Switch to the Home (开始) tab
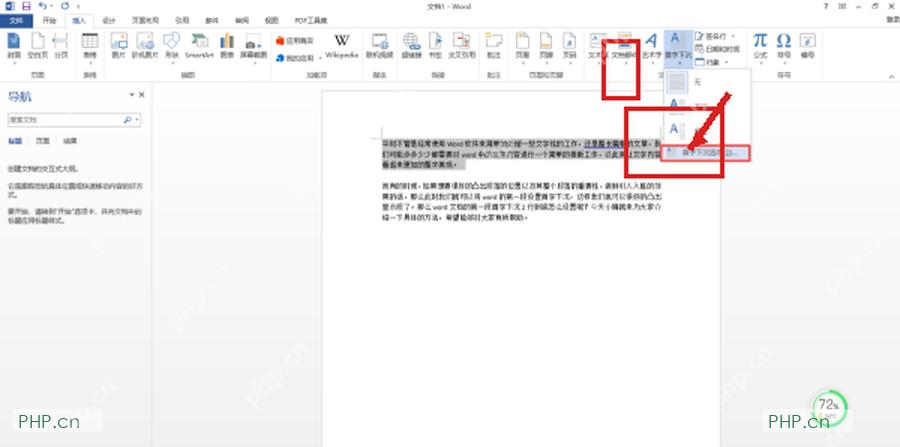 click(49, 21)
